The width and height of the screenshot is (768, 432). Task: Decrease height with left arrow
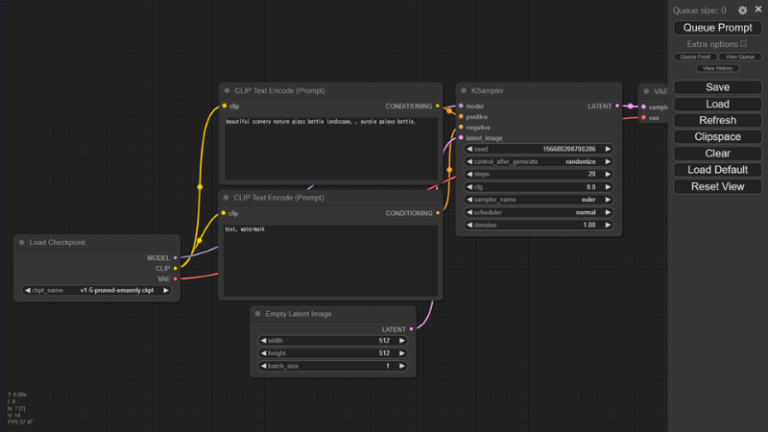point(264,353)
